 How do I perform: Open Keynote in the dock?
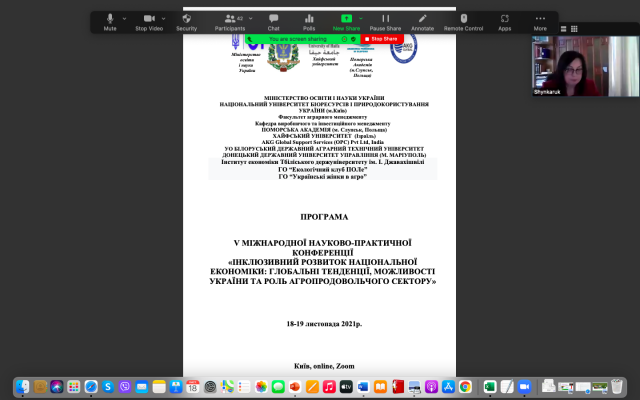tap(176, 387)
